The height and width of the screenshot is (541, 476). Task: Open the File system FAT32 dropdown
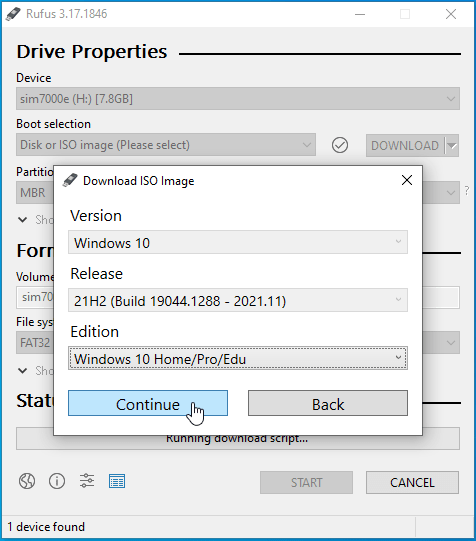coord(35,343)
